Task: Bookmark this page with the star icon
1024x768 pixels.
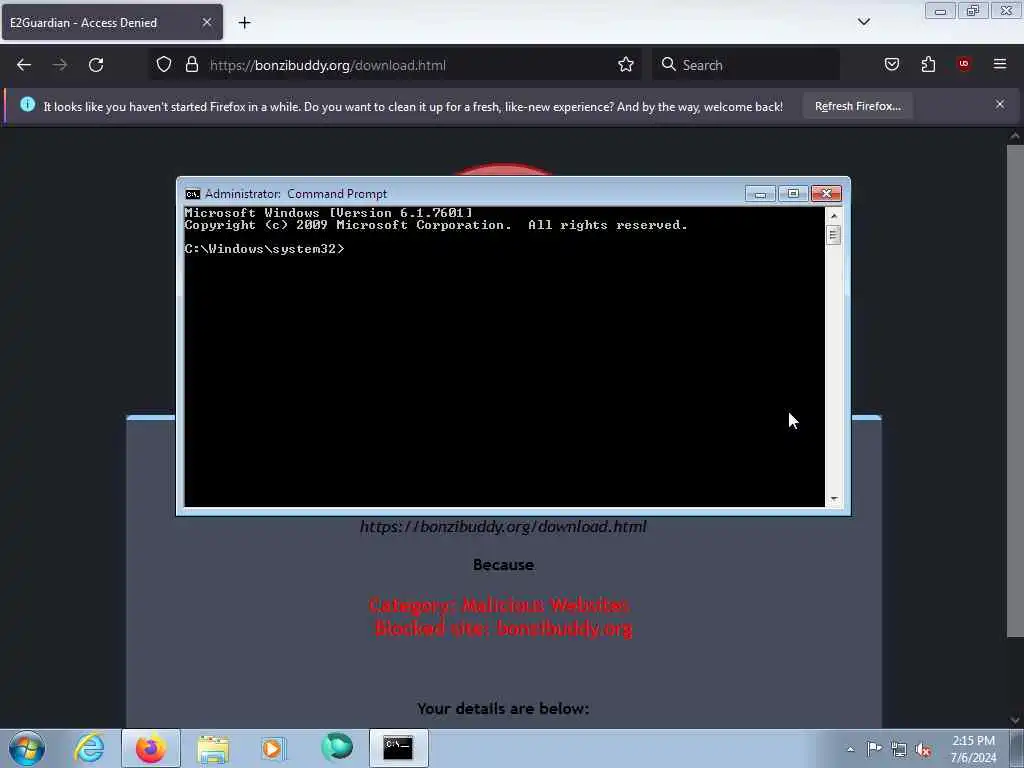Action: [x=626, y=65]
